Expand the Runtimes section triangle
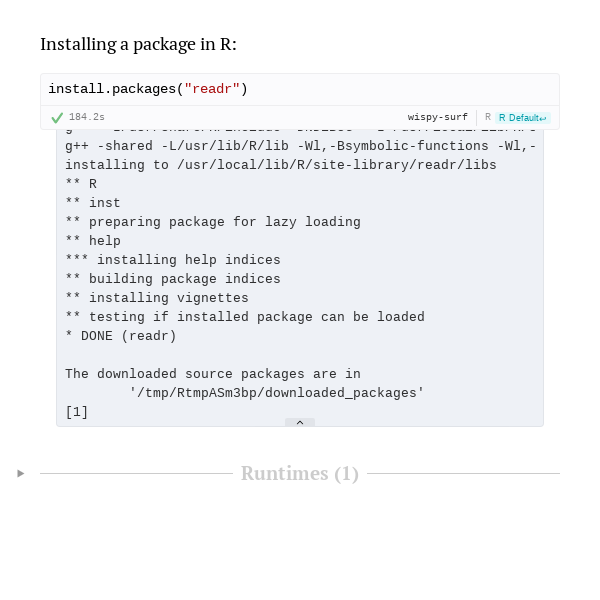The image size is (600, 600). click(x=21, y=473)
